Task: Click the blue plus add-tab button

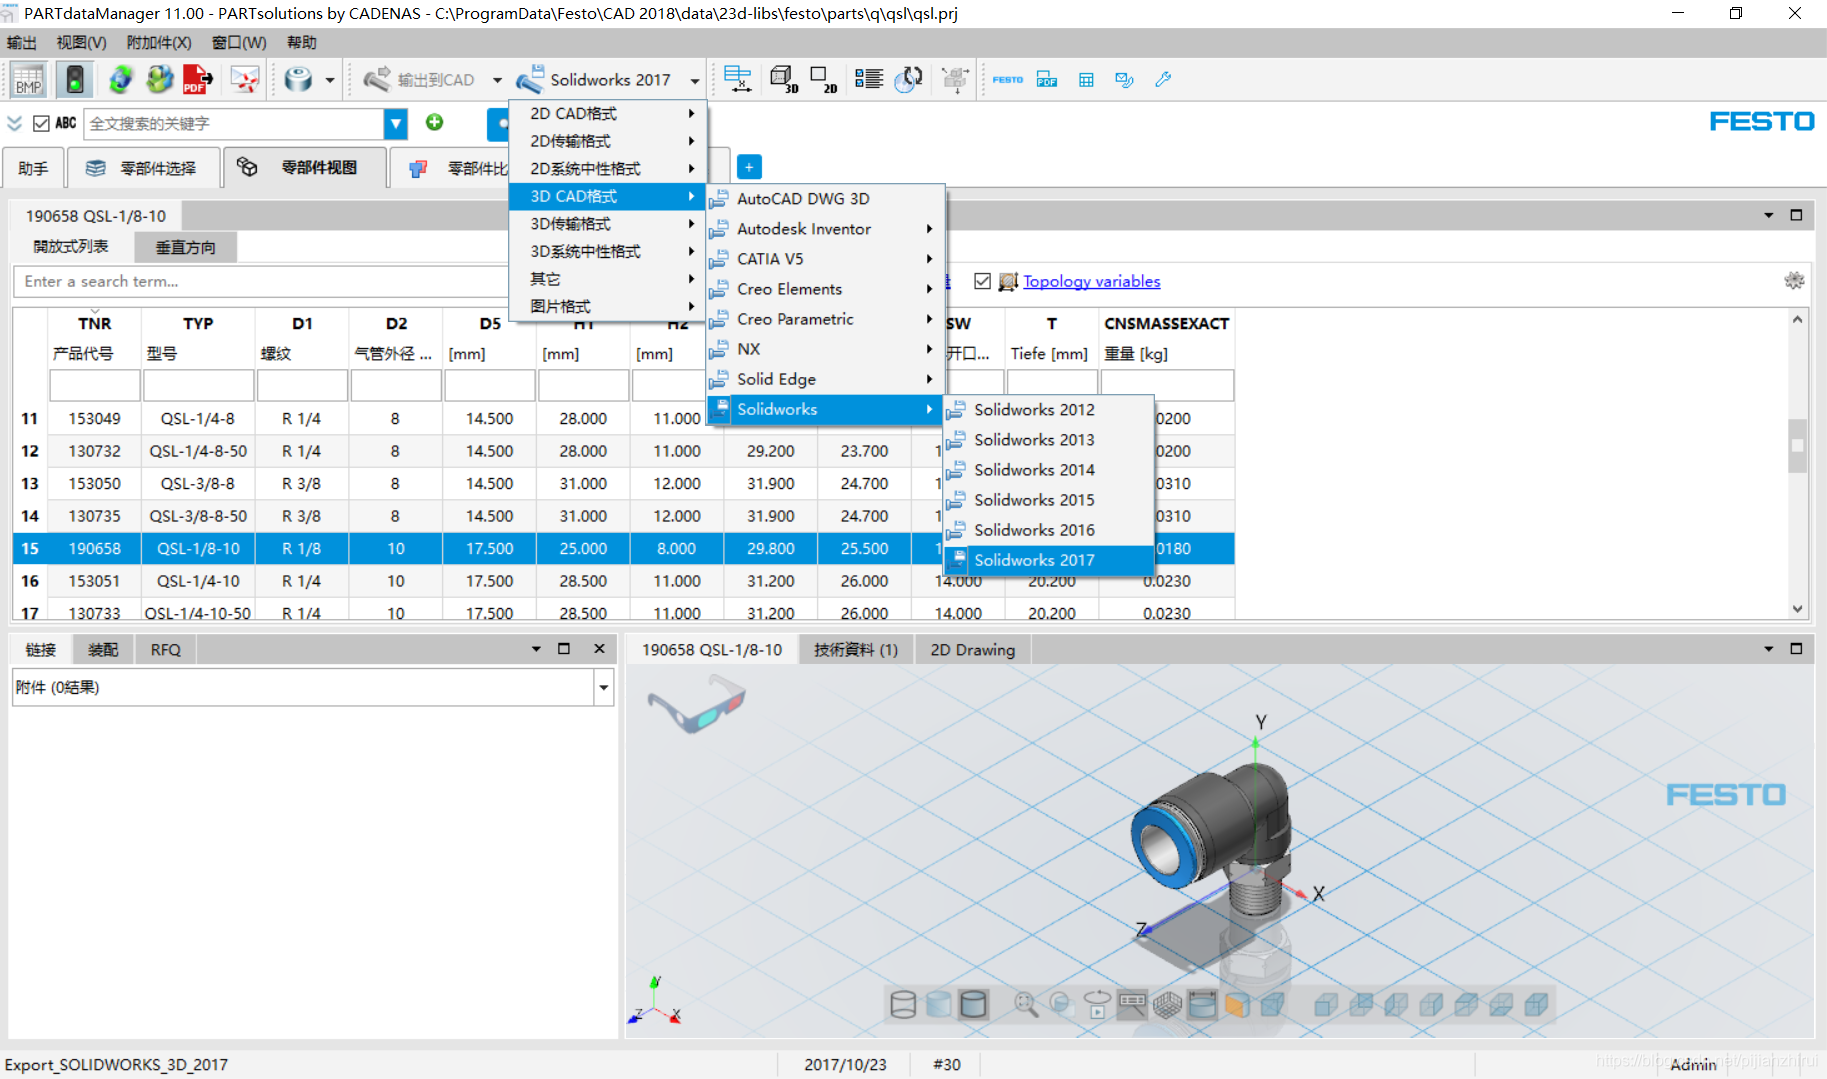Action: pyautogui.click(x=749, y=167)
